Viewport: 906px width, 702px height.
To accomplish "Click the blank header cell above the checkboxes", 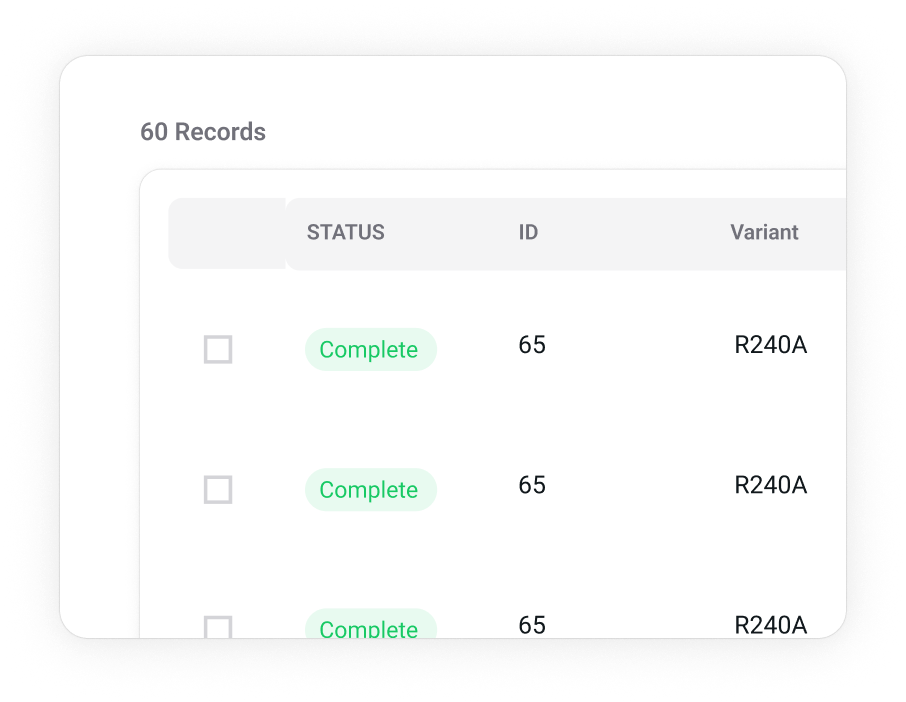I will [226, 233].
